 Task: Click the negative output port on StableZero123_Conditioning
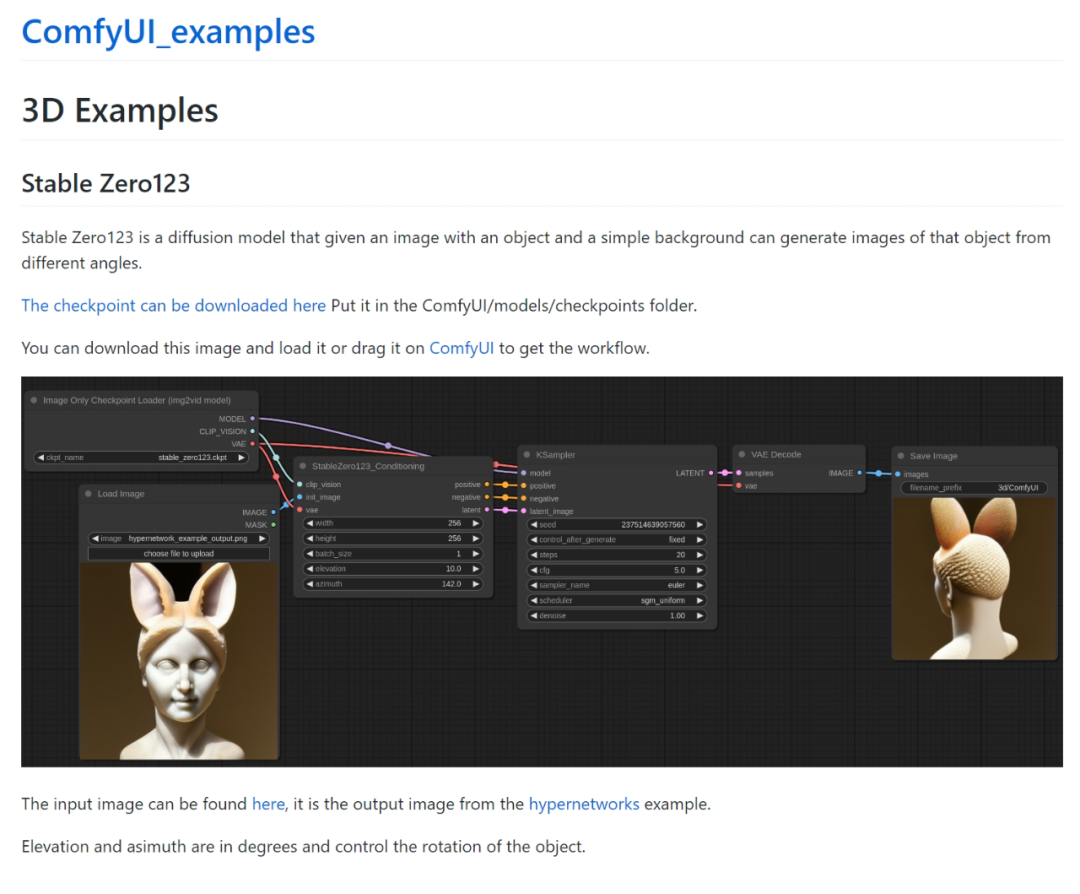pyautogui.click(x=487, y=497)
